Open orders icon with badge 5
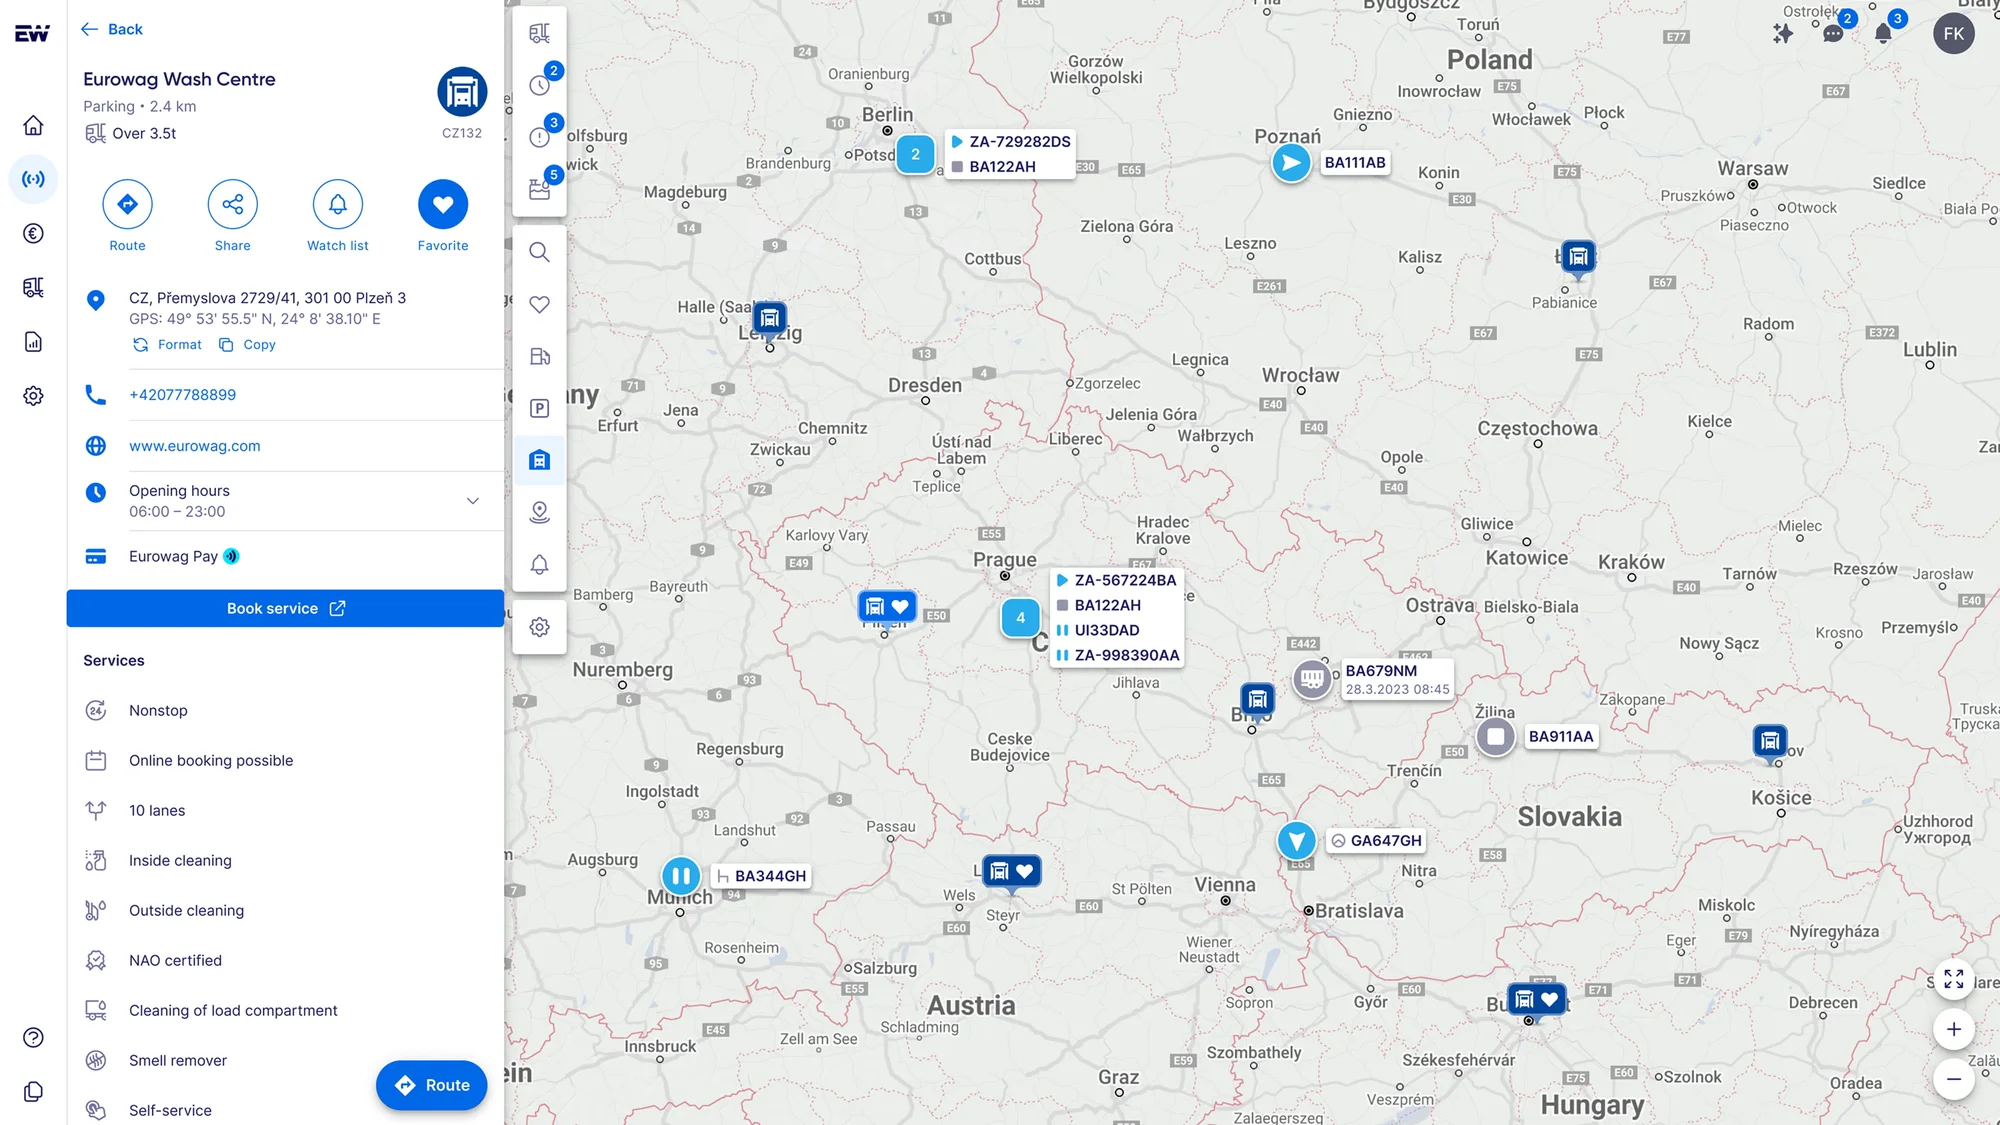 coord(539,189)
